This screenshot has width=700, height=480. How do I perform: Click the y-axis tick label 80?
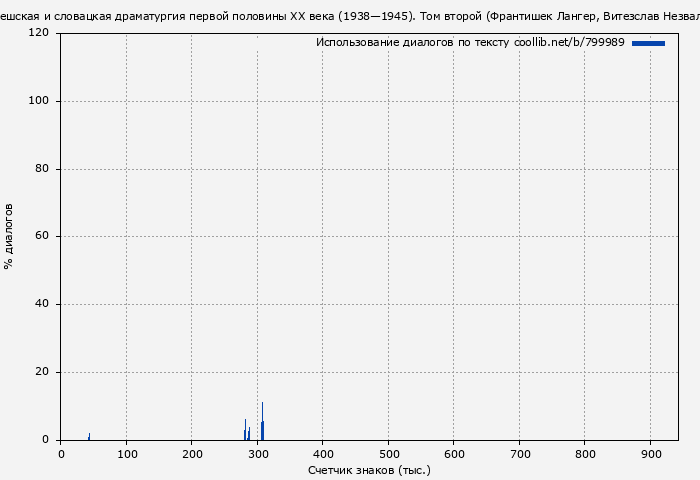[x=41, y=169]
